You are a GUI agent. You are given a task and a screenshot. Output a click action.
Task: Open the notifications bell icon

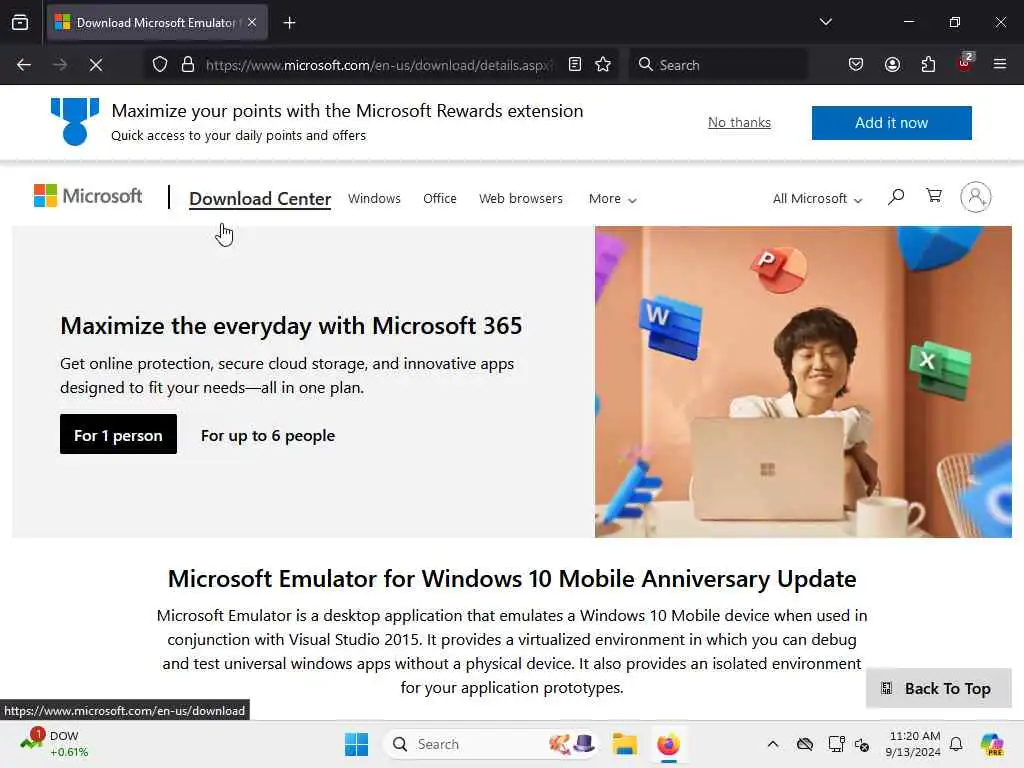click(x=956, y=744)
